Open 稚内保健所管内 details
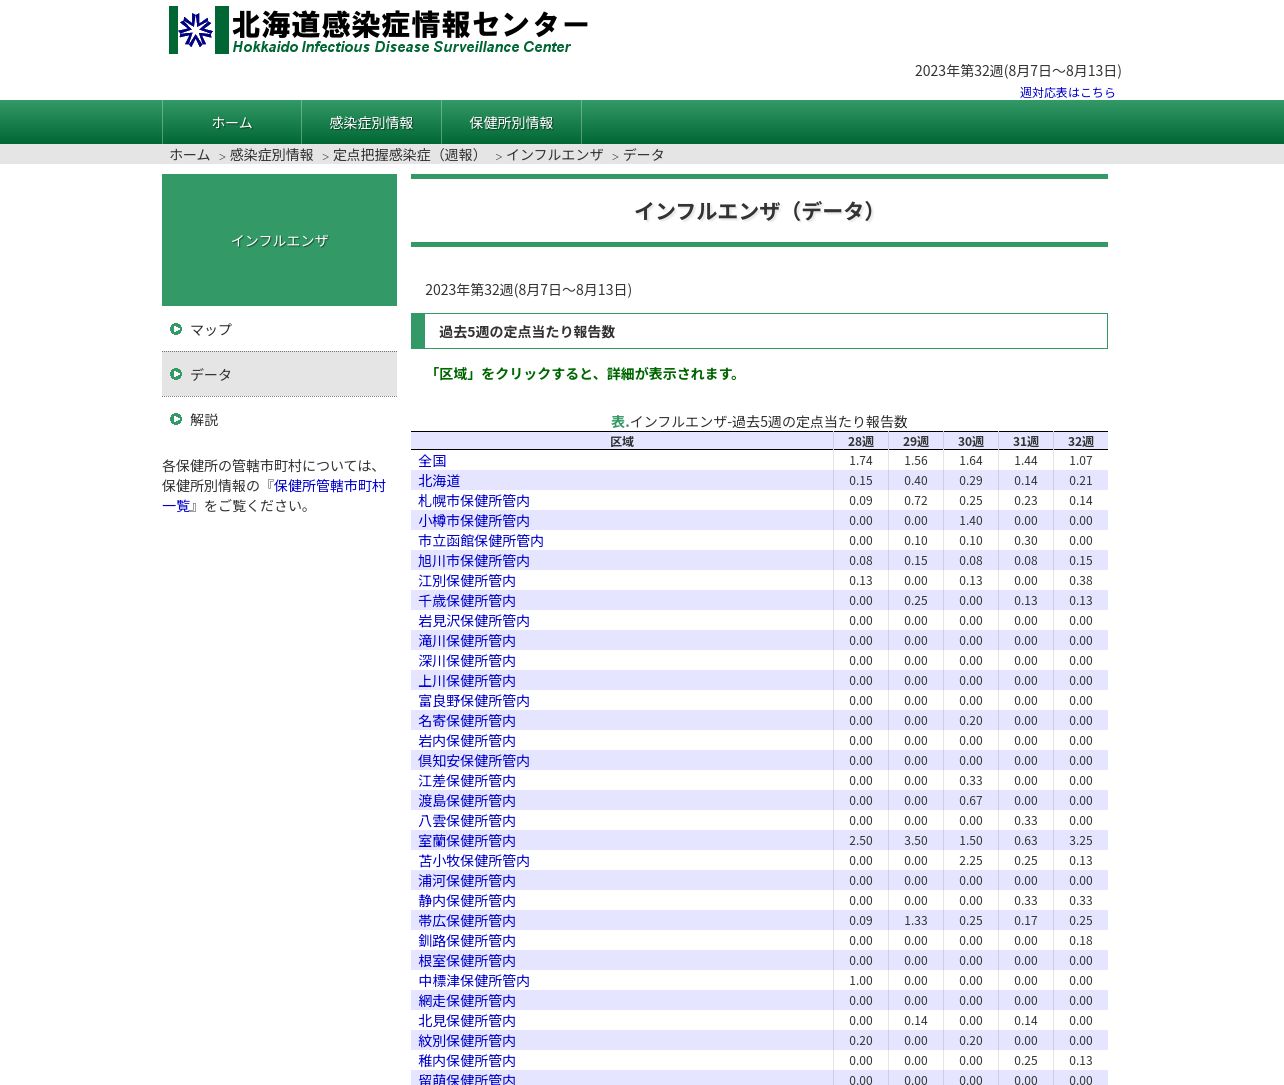Screen dimensions: 1284x1085 point(467,1061)
